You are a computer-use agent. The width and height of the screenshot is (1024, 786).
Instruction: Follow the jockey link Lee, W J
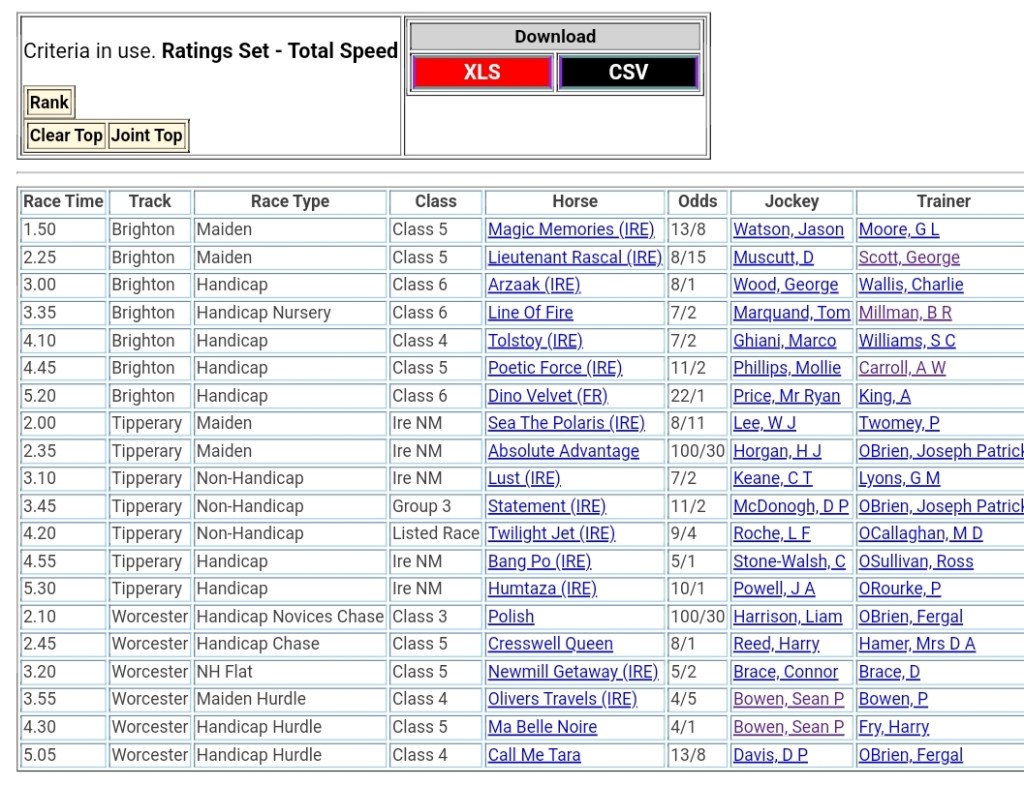point(764,424)
